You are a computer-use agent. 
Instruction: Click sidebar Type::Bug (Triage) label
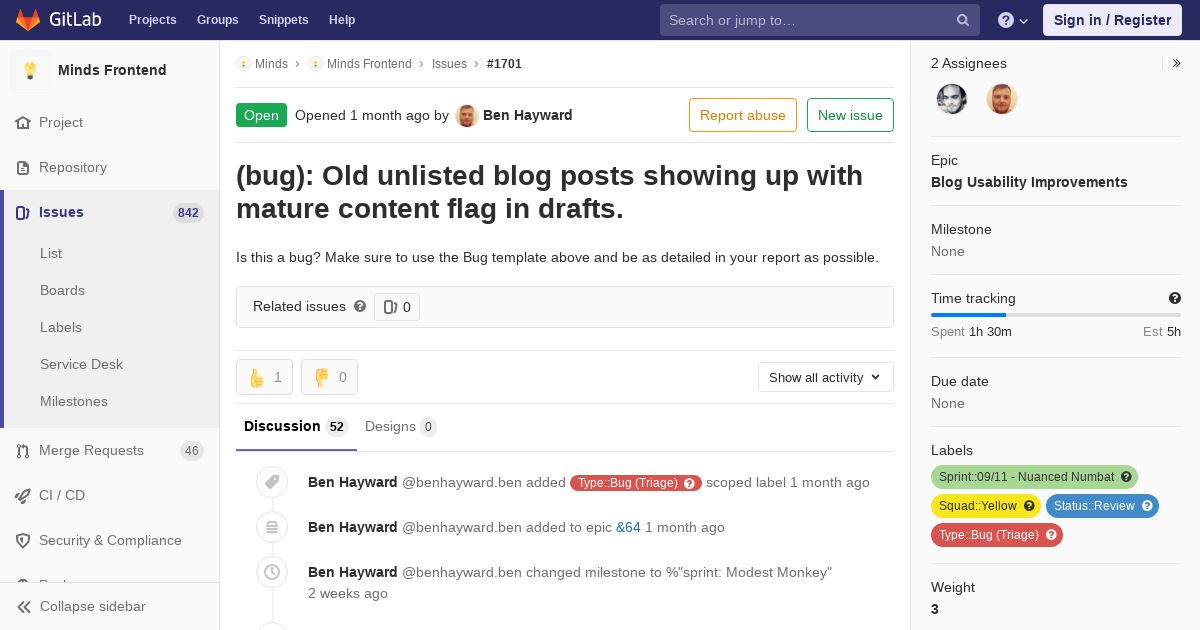(x=988, y=535)
